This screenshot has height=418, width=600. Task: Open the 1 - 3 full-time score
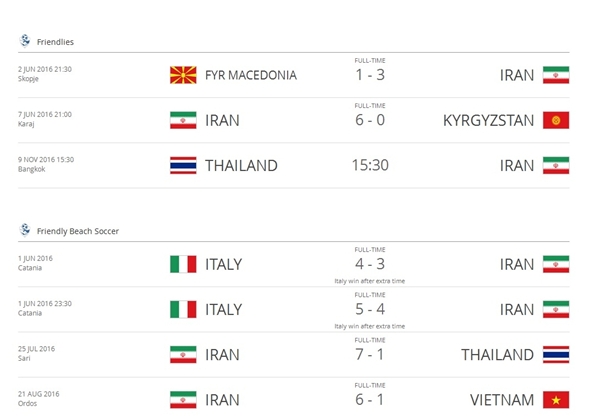370,75
